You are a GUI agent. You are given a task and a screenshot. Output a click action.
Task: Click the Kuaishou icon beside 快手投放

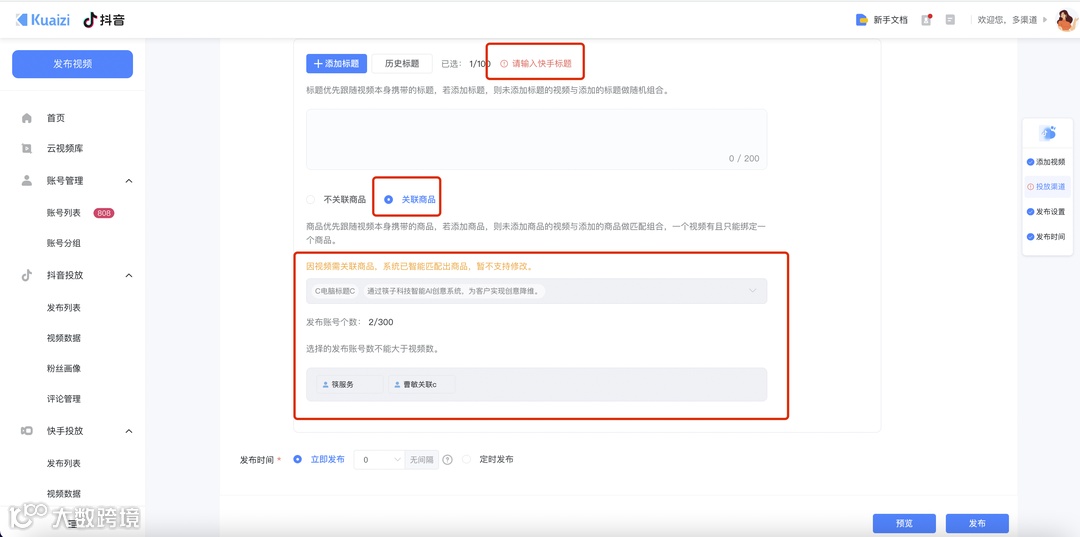point(27,431)
